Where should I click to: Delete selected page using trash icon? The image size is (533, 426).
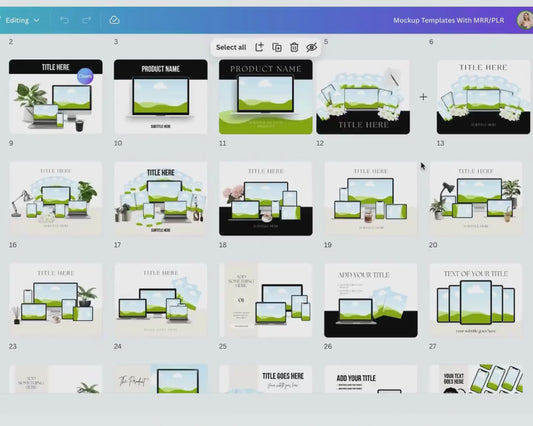point(294,47)
